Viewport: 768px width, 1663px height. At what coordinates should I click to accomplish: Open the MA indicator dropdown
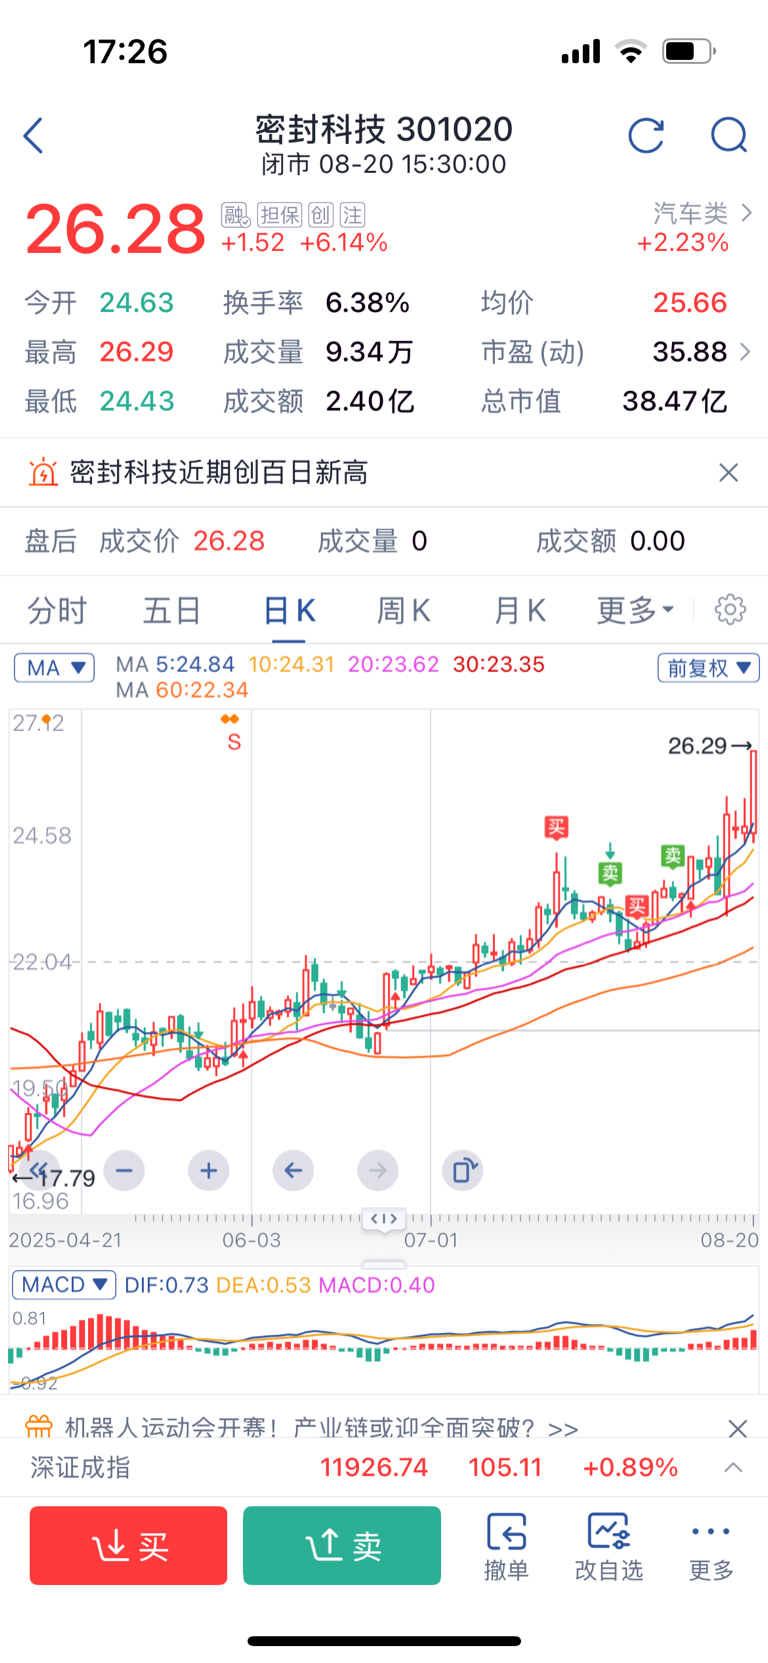click(54, 668)
